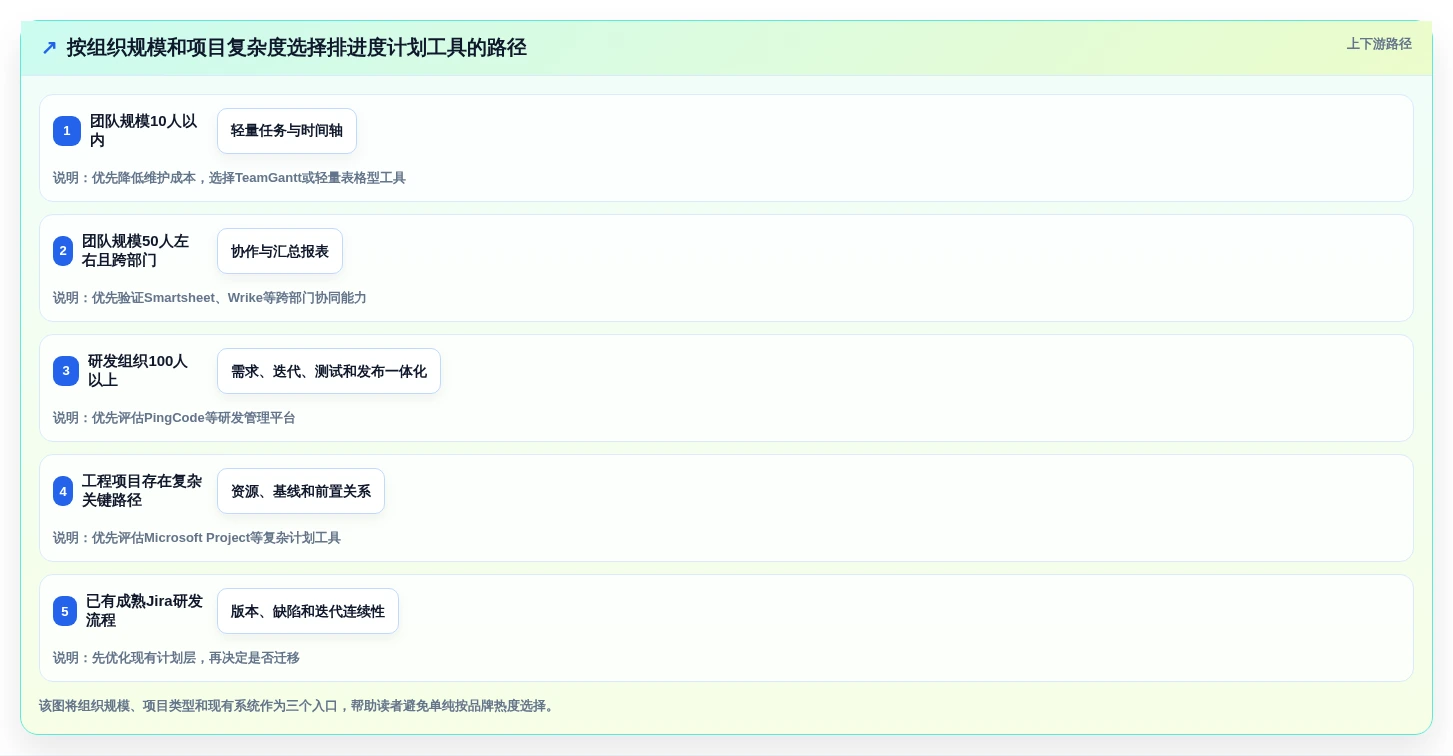Click the note mentioning PingCode
The image size is (1453, 756).
[x=174, y=418]
